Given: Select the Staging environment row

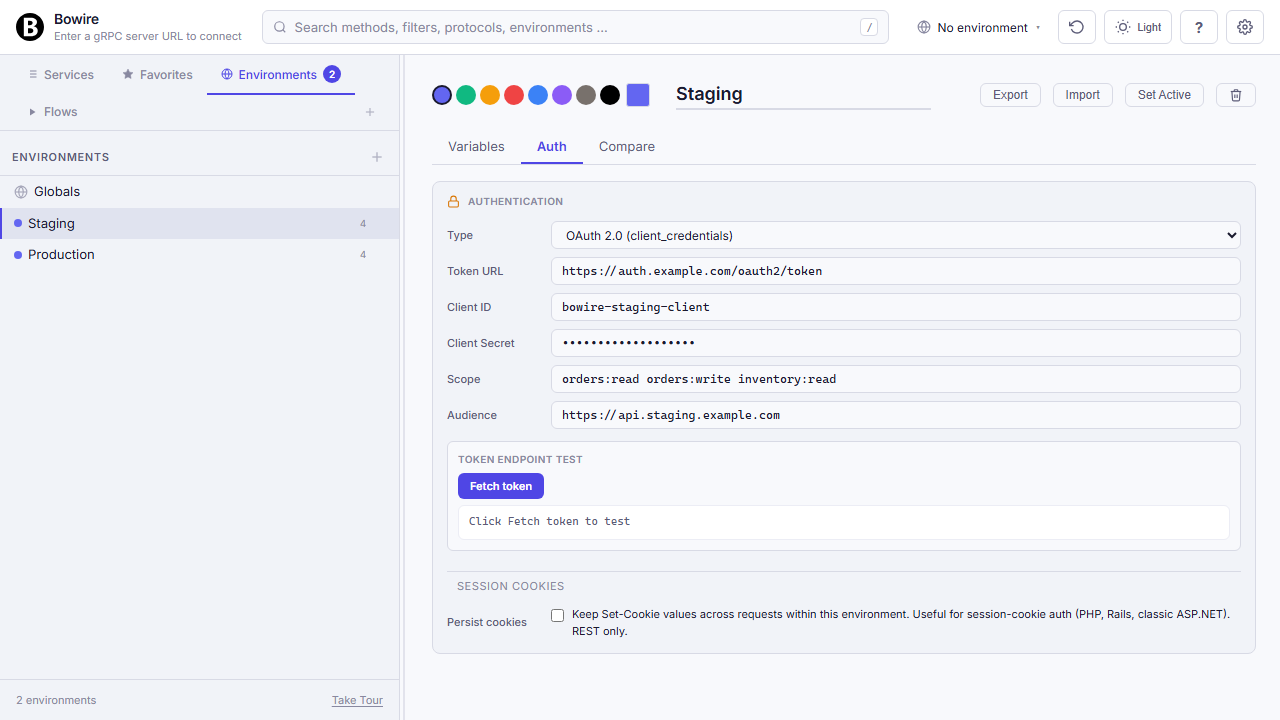Looking at the screenshot, I should click(200, 223).
